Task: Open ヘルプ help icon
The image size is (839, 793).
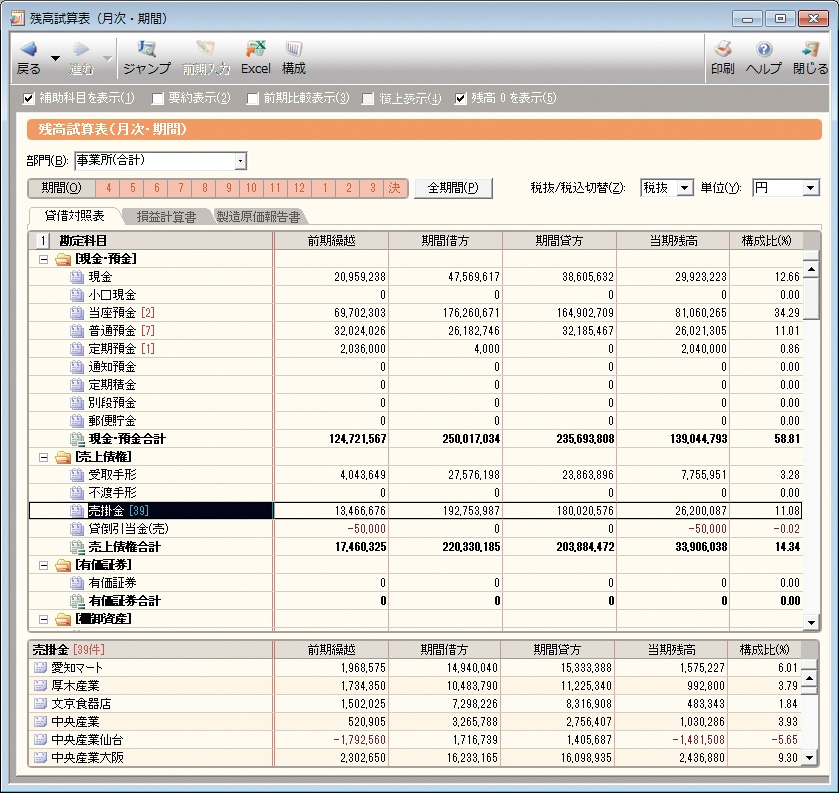Action: [764, 49]
